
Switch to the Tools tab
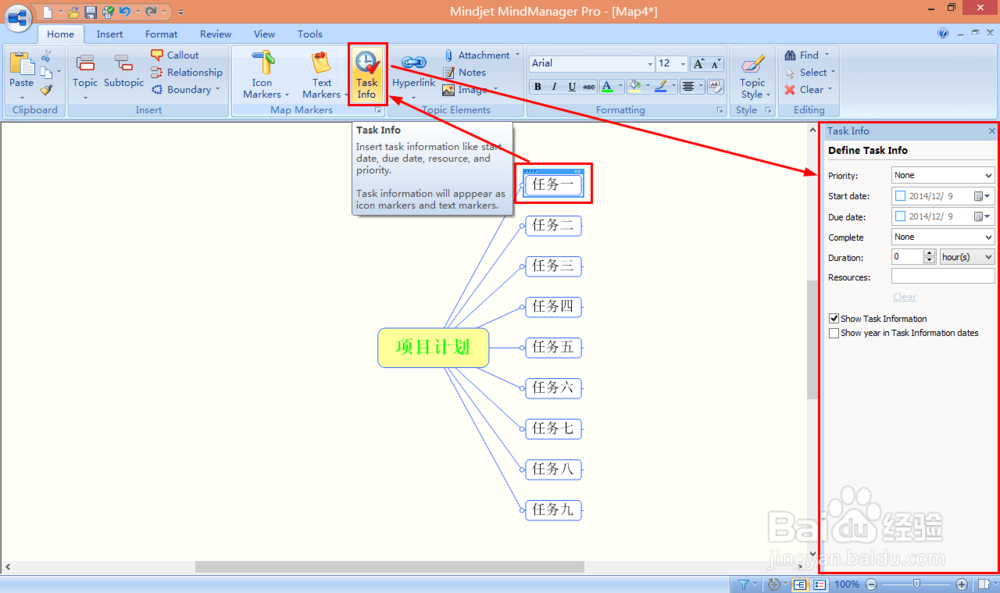tap(310, 34)
